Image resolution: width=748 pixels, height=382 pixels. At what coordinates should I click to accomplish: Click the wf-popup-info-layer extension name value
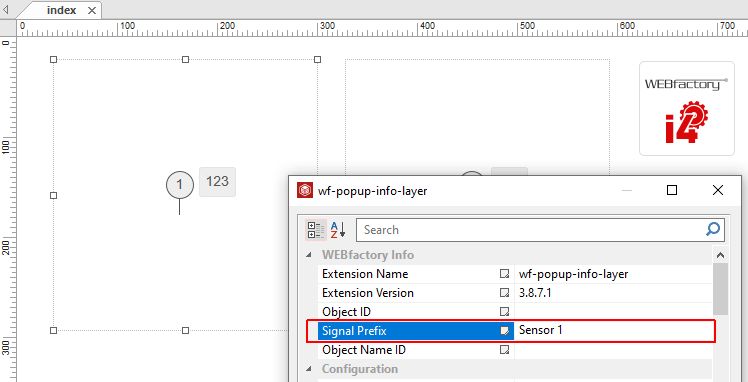[614, 274]
